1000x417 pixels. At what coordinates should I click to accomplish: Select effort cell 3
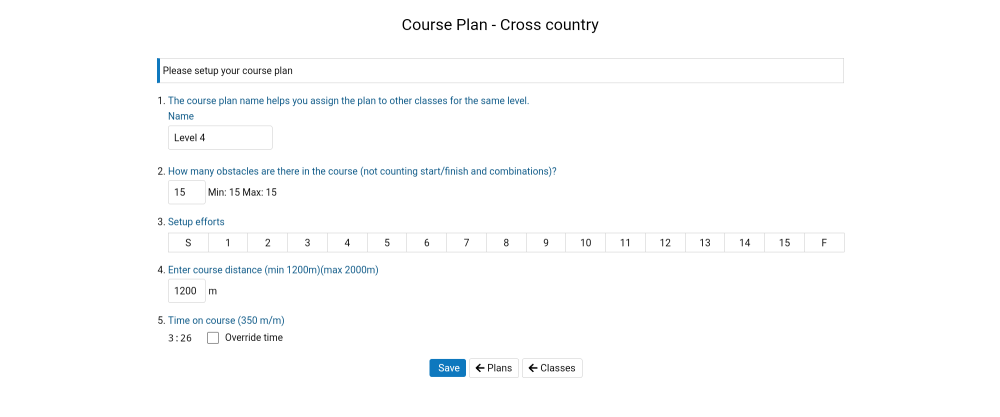coord(307,243)
